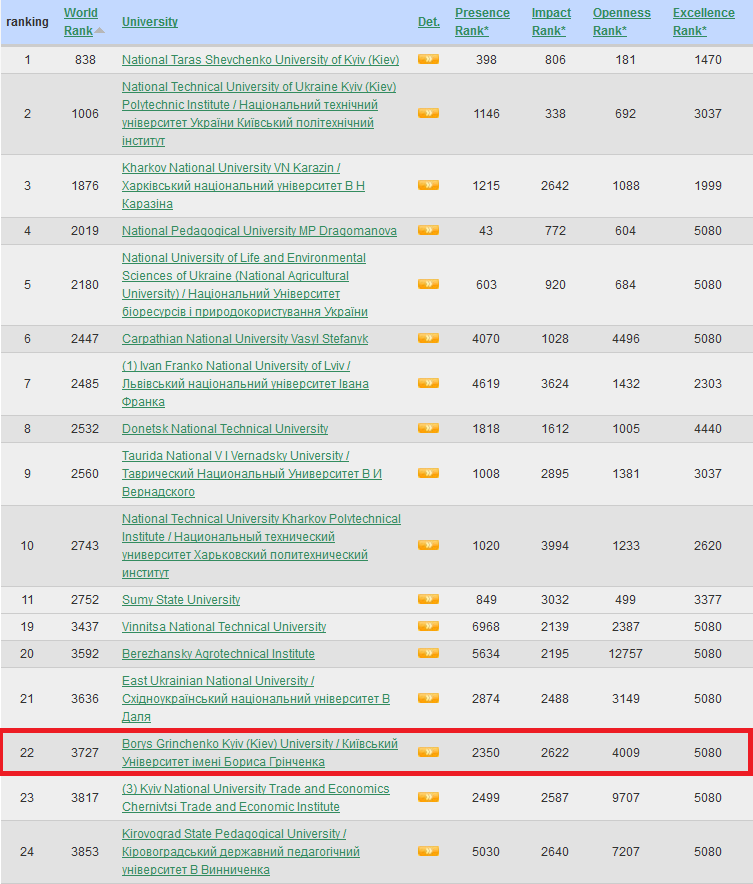Open Taurida National V I Vernadsky University link

252,474
